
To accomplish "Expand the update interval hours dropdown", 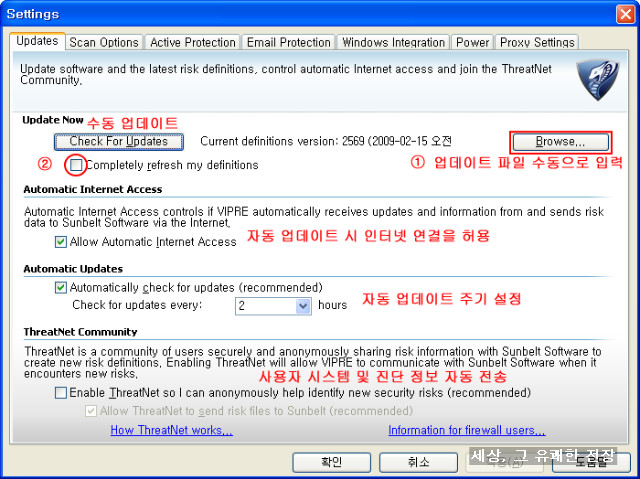I will pos(302,306).
